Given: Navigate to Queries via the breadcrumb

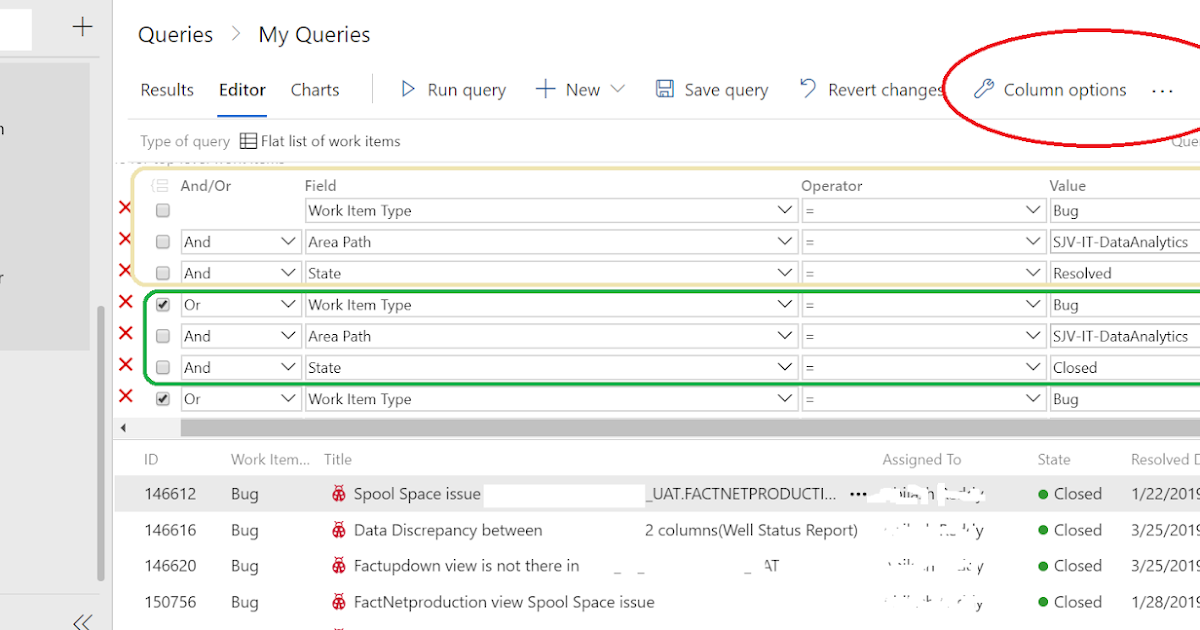Looking at the screenshot, I should pyautogui.click(x=175, y=34).
